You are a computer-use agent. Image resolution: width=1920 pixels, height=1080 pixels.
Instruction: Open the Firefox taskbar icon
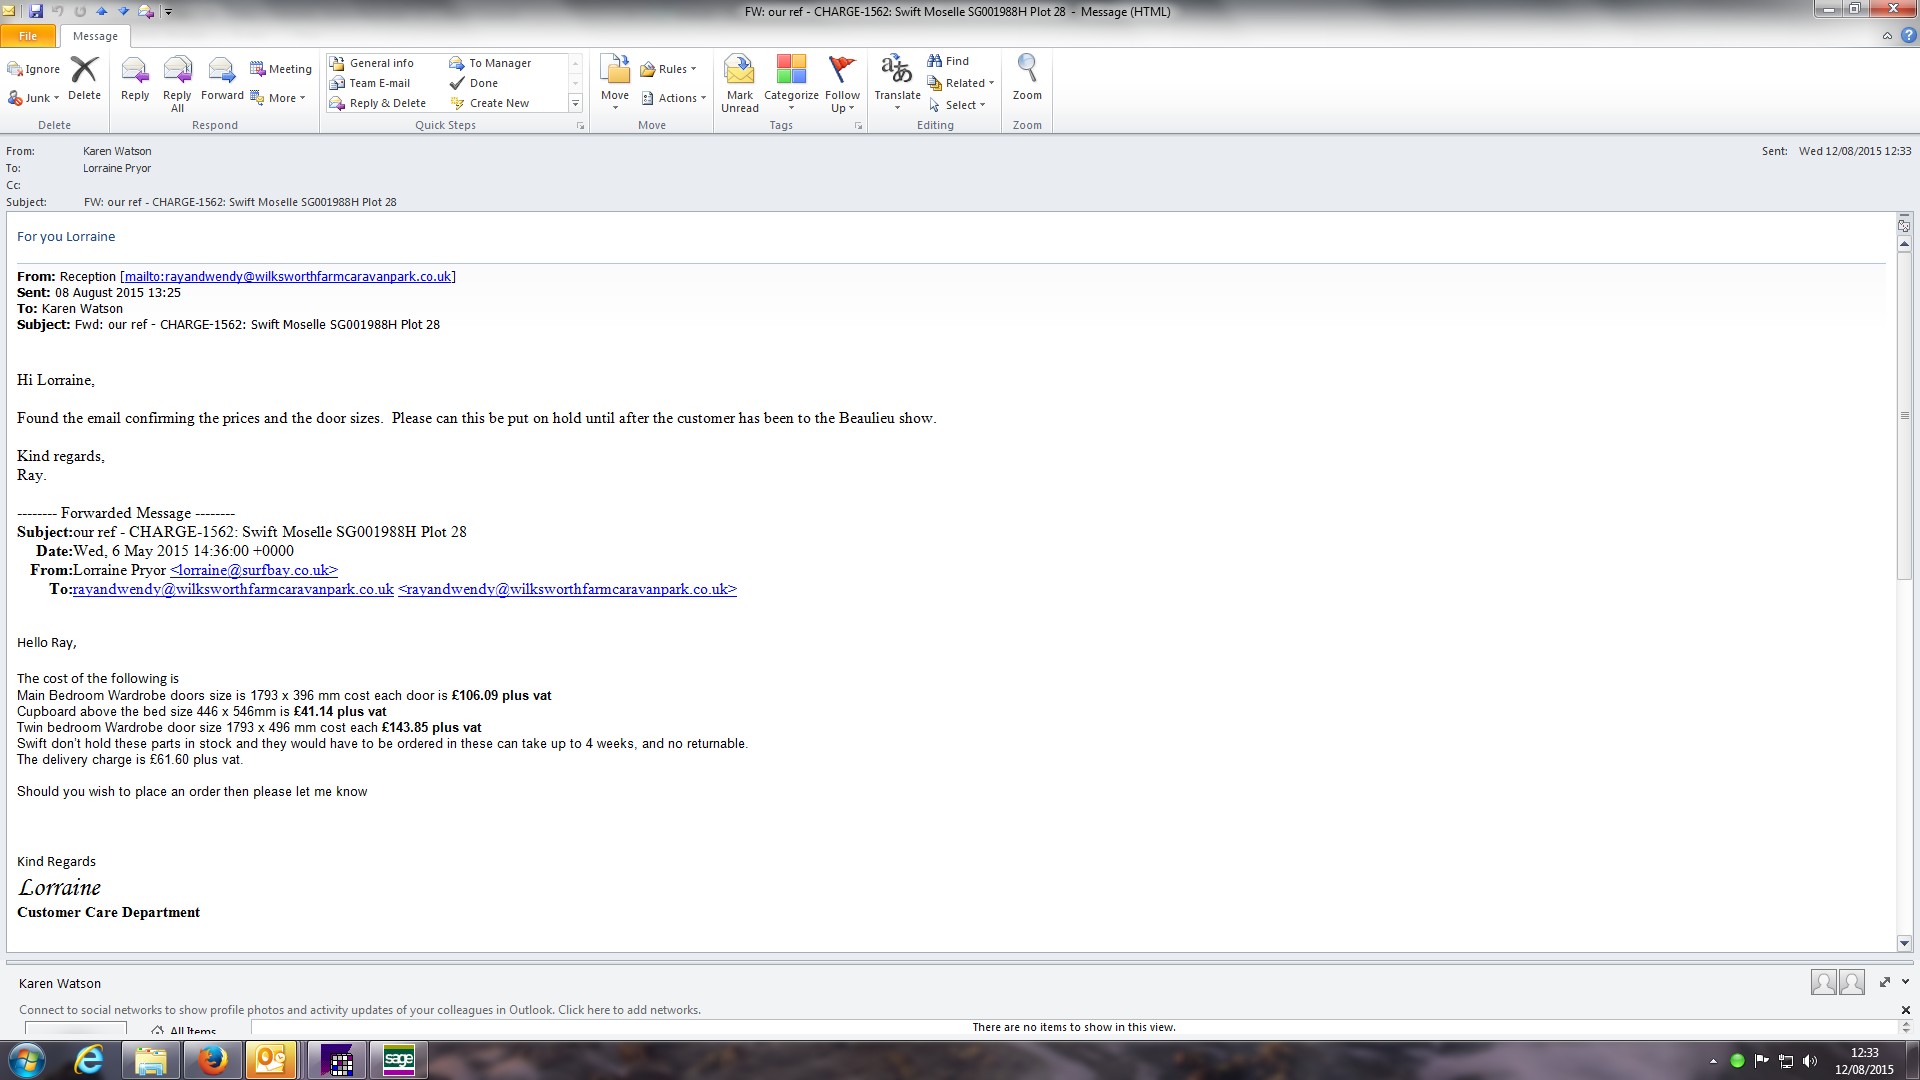[212, 1060]
